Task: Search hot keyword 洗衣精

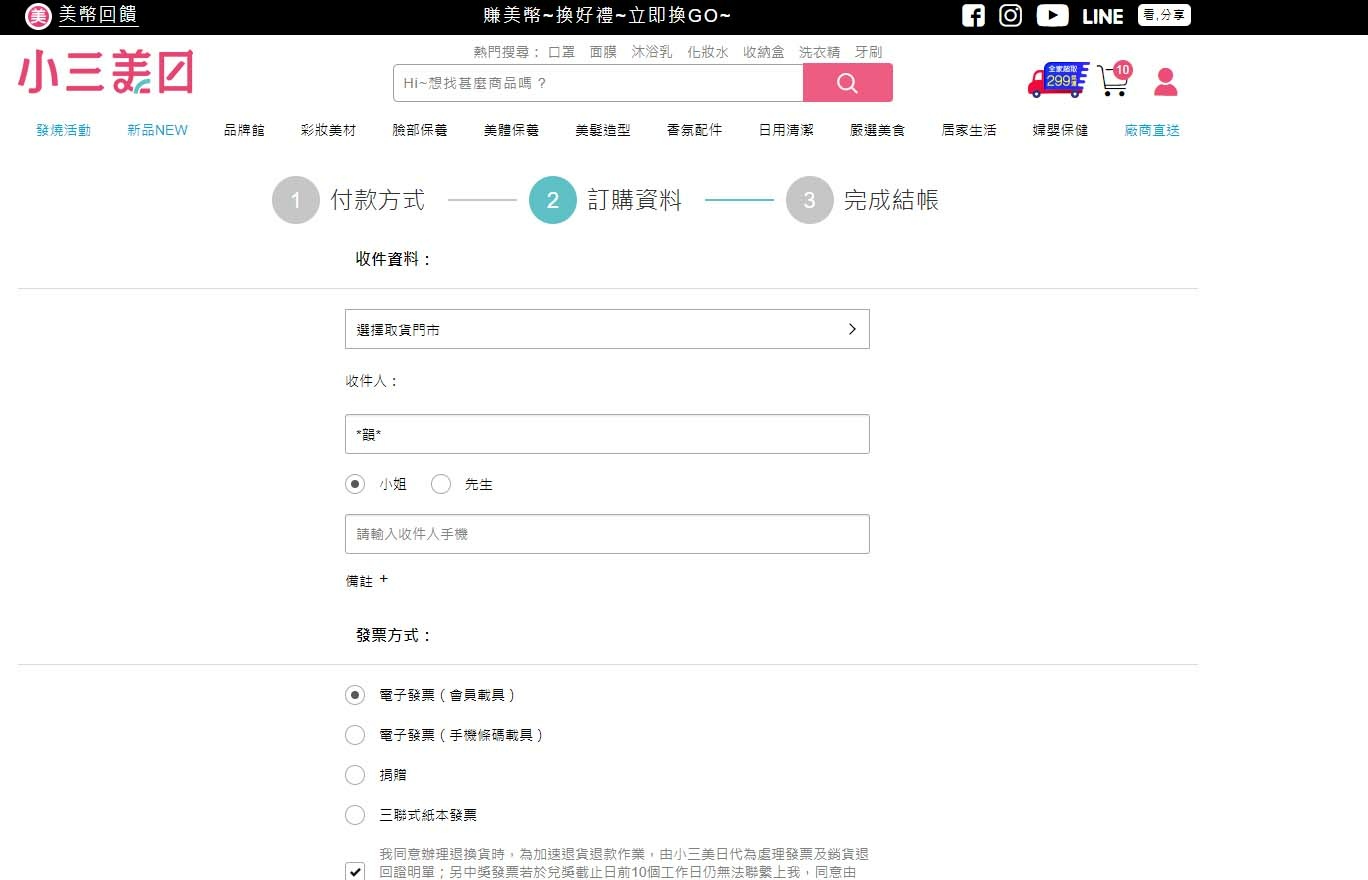Action: point(820,52)
